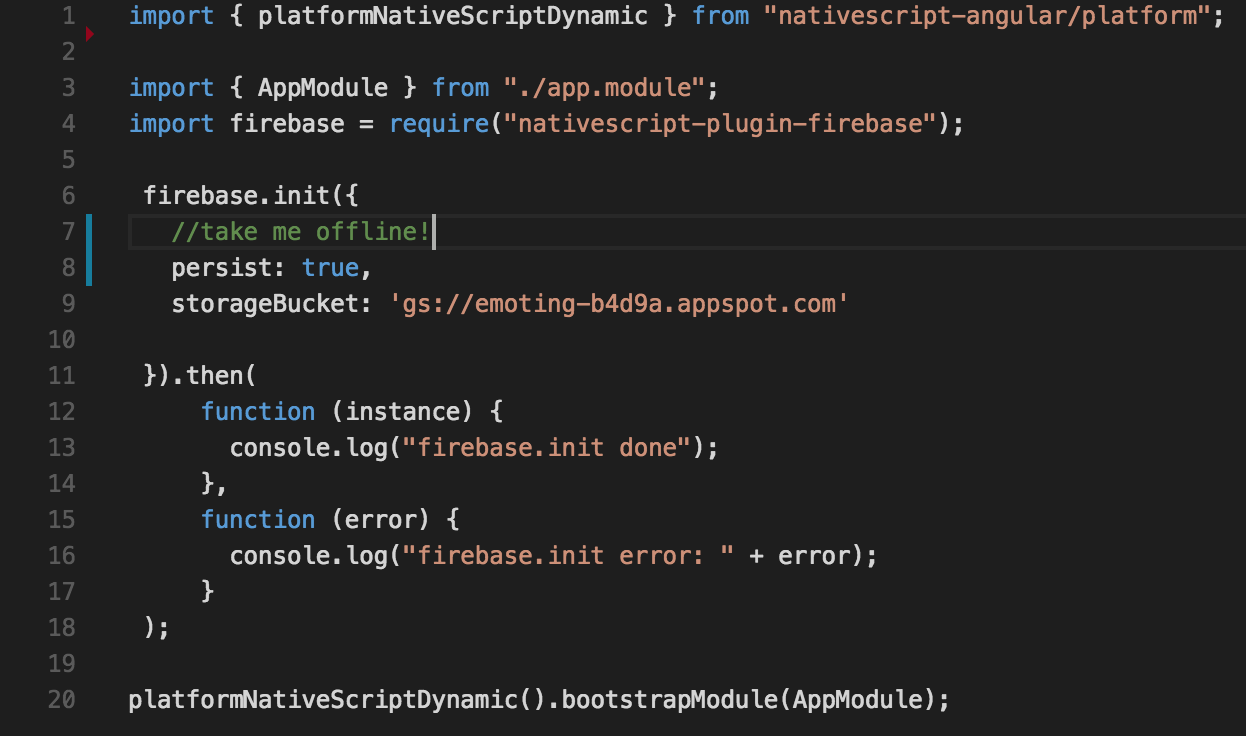Viewport: 1246px width, 736px height.
Task: Click the true value after persist
Action: pos(330,268)
